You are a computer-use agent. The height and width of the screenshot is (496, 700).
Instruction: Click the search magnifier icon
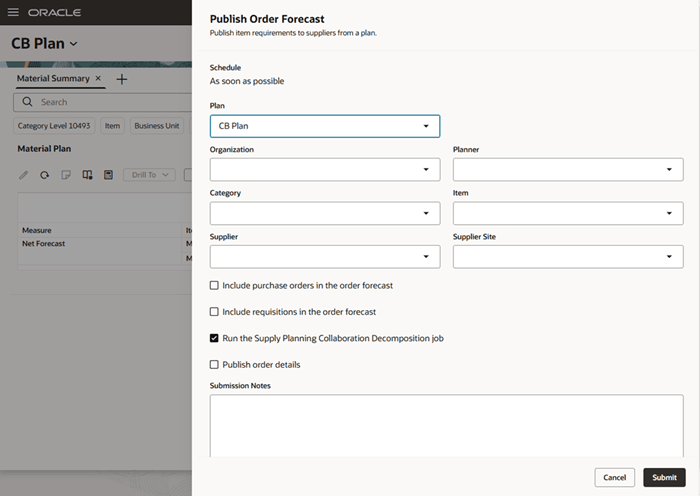point(27,102)
